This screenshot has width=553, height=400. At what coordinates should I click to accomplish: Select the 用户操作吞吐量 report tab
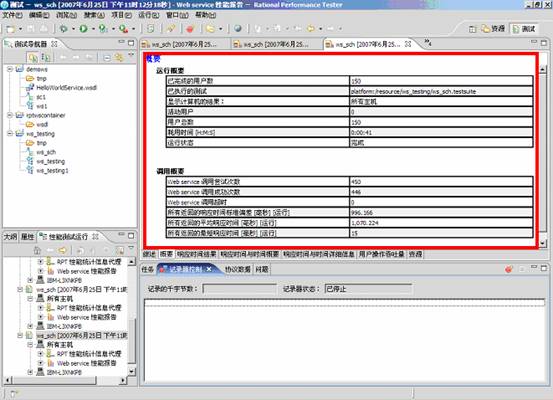[x=382, y=254]
